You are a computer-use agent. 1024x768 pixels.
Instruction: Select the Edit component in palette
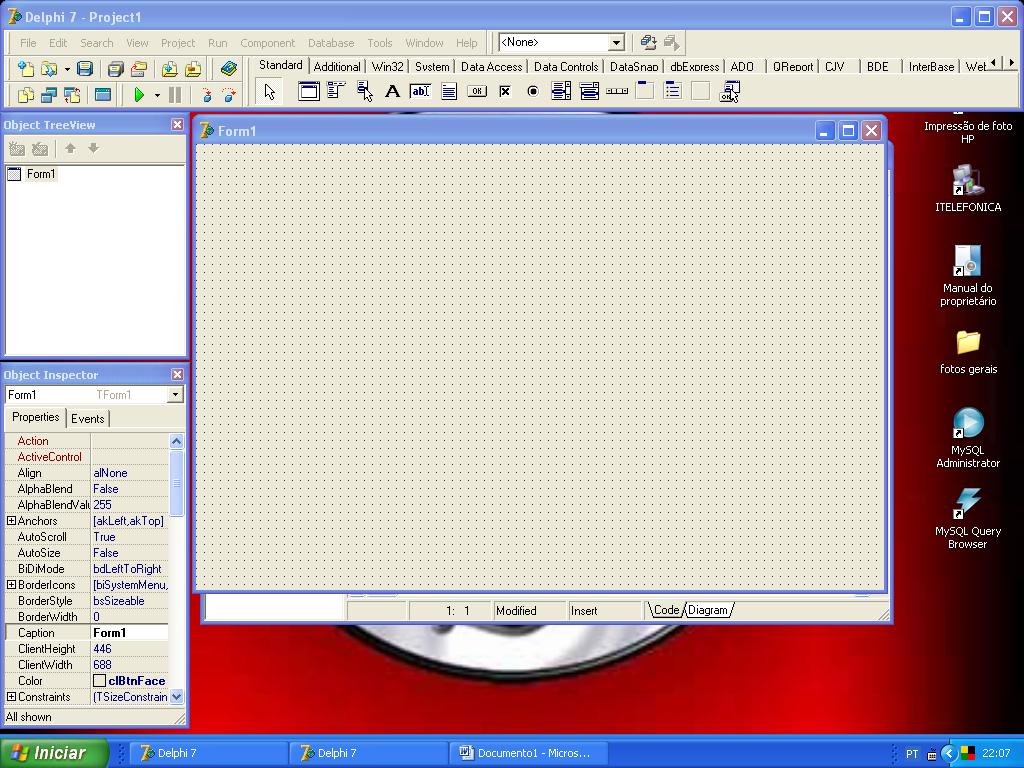coord(420,92)
